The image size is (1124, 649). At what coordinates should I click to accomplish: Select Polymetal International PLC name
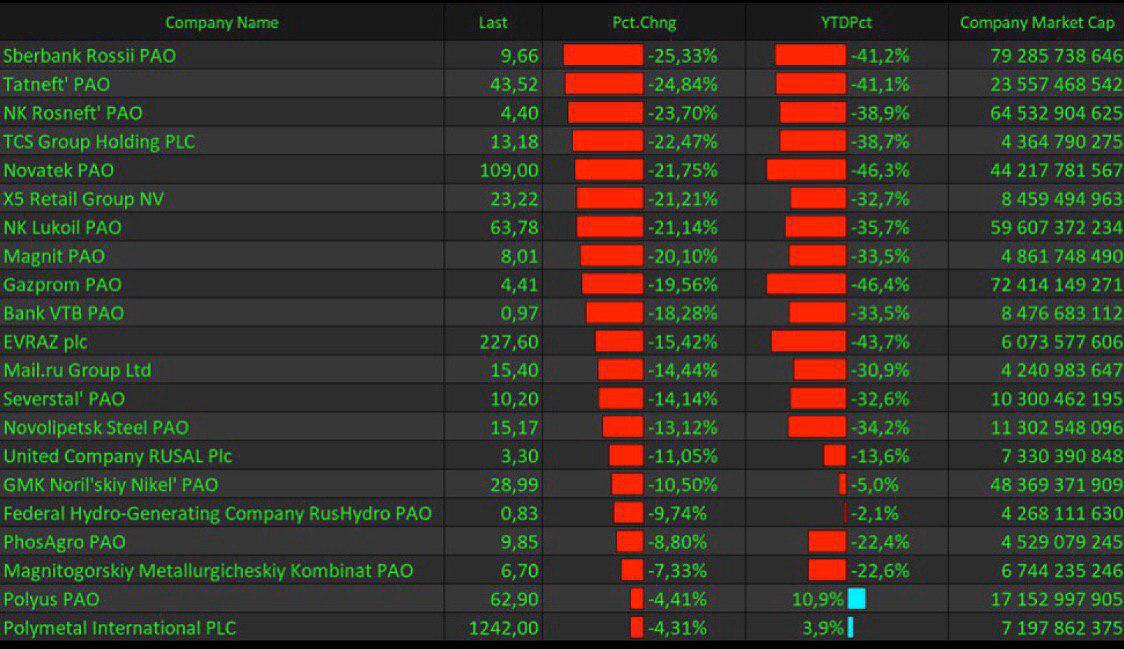click(x=120, y=628)
